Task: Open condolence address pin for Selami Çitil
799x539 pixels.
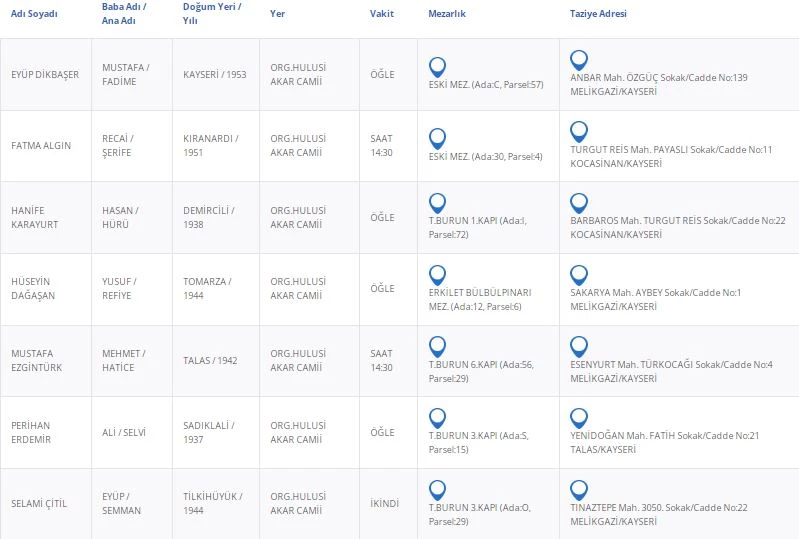Action: click(x=578, y=491)
